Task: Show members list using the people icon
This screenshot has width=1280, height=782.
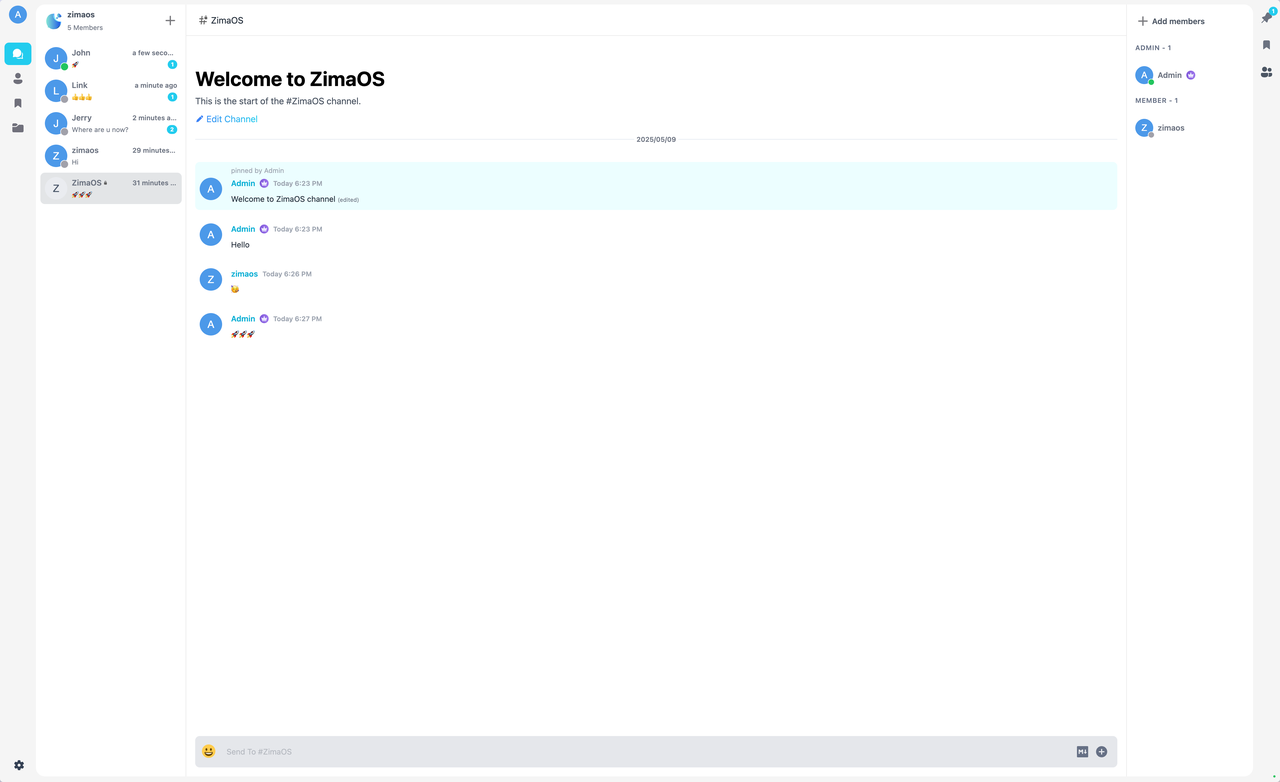Action: click(1264, 72)
